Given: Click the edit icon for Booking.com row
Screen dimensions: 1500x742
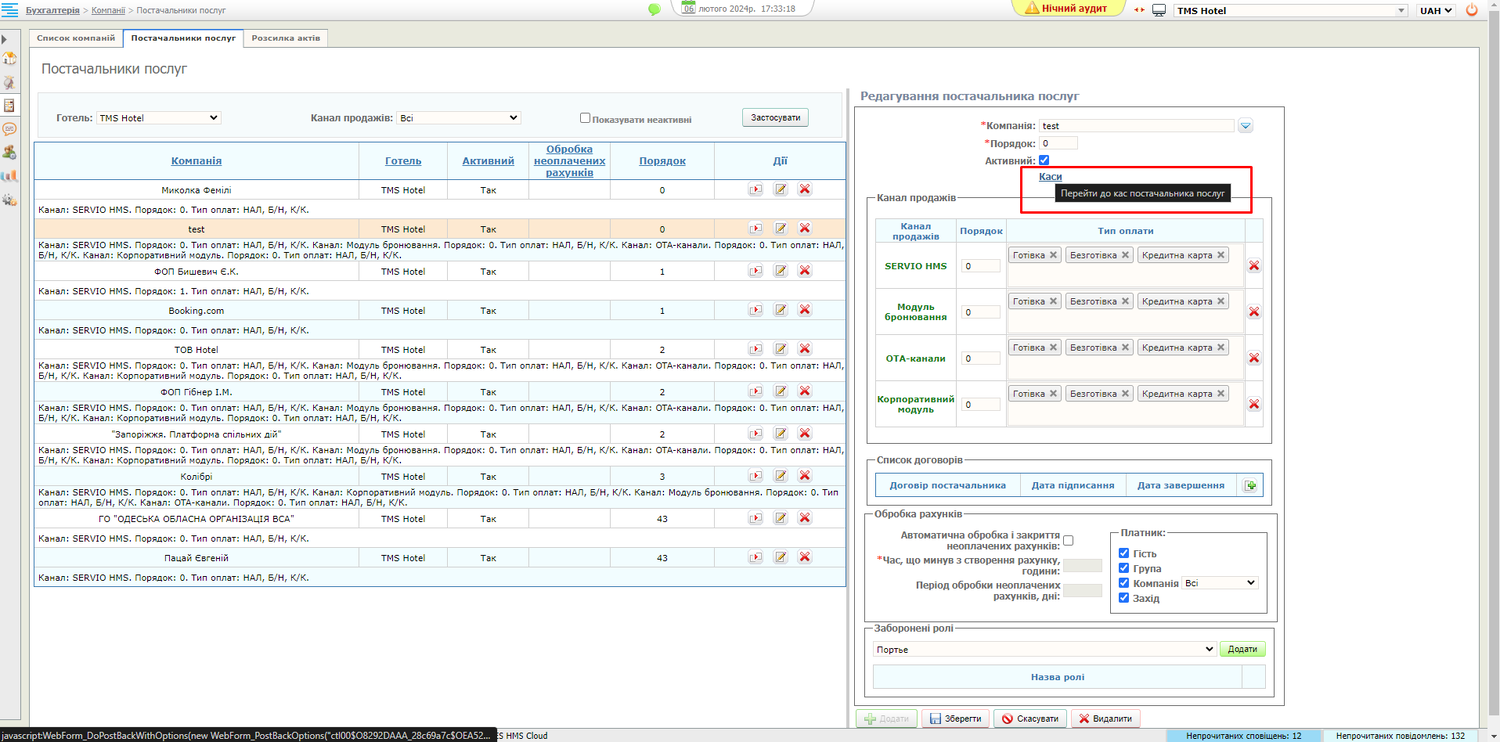Looking at the screenshot, I should (x=780, y=310).
